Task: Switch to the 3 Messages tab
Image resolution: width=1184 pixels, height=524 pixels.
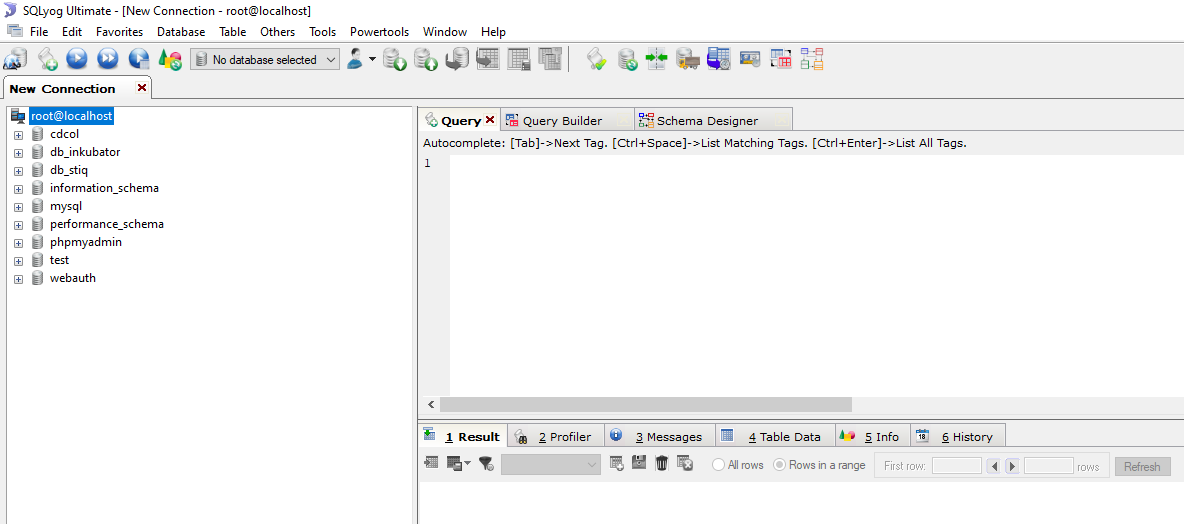Action: (660, 436)
